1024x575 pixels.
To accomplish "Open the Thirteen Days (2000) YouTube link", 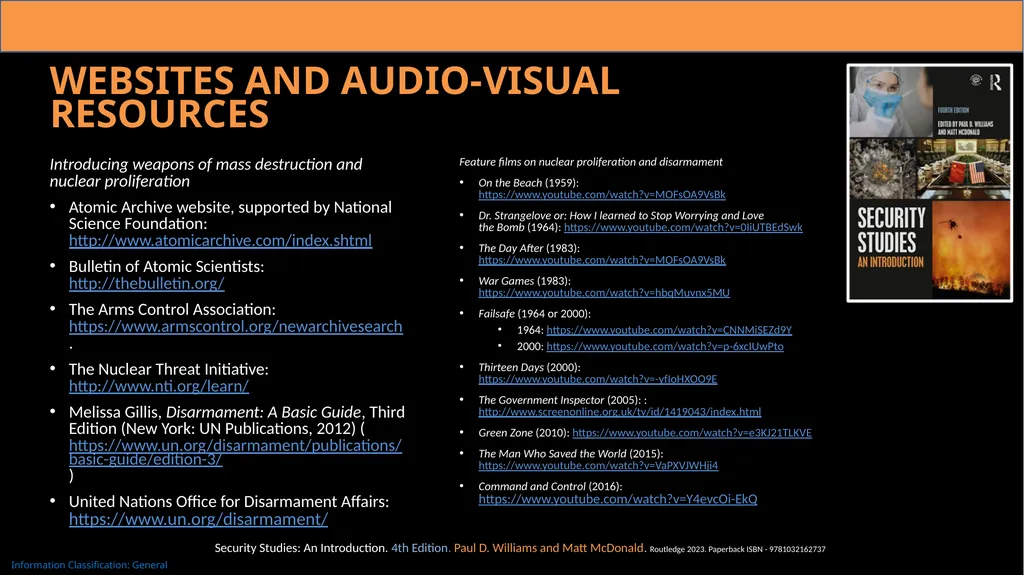I will click(x=598, y=379).
